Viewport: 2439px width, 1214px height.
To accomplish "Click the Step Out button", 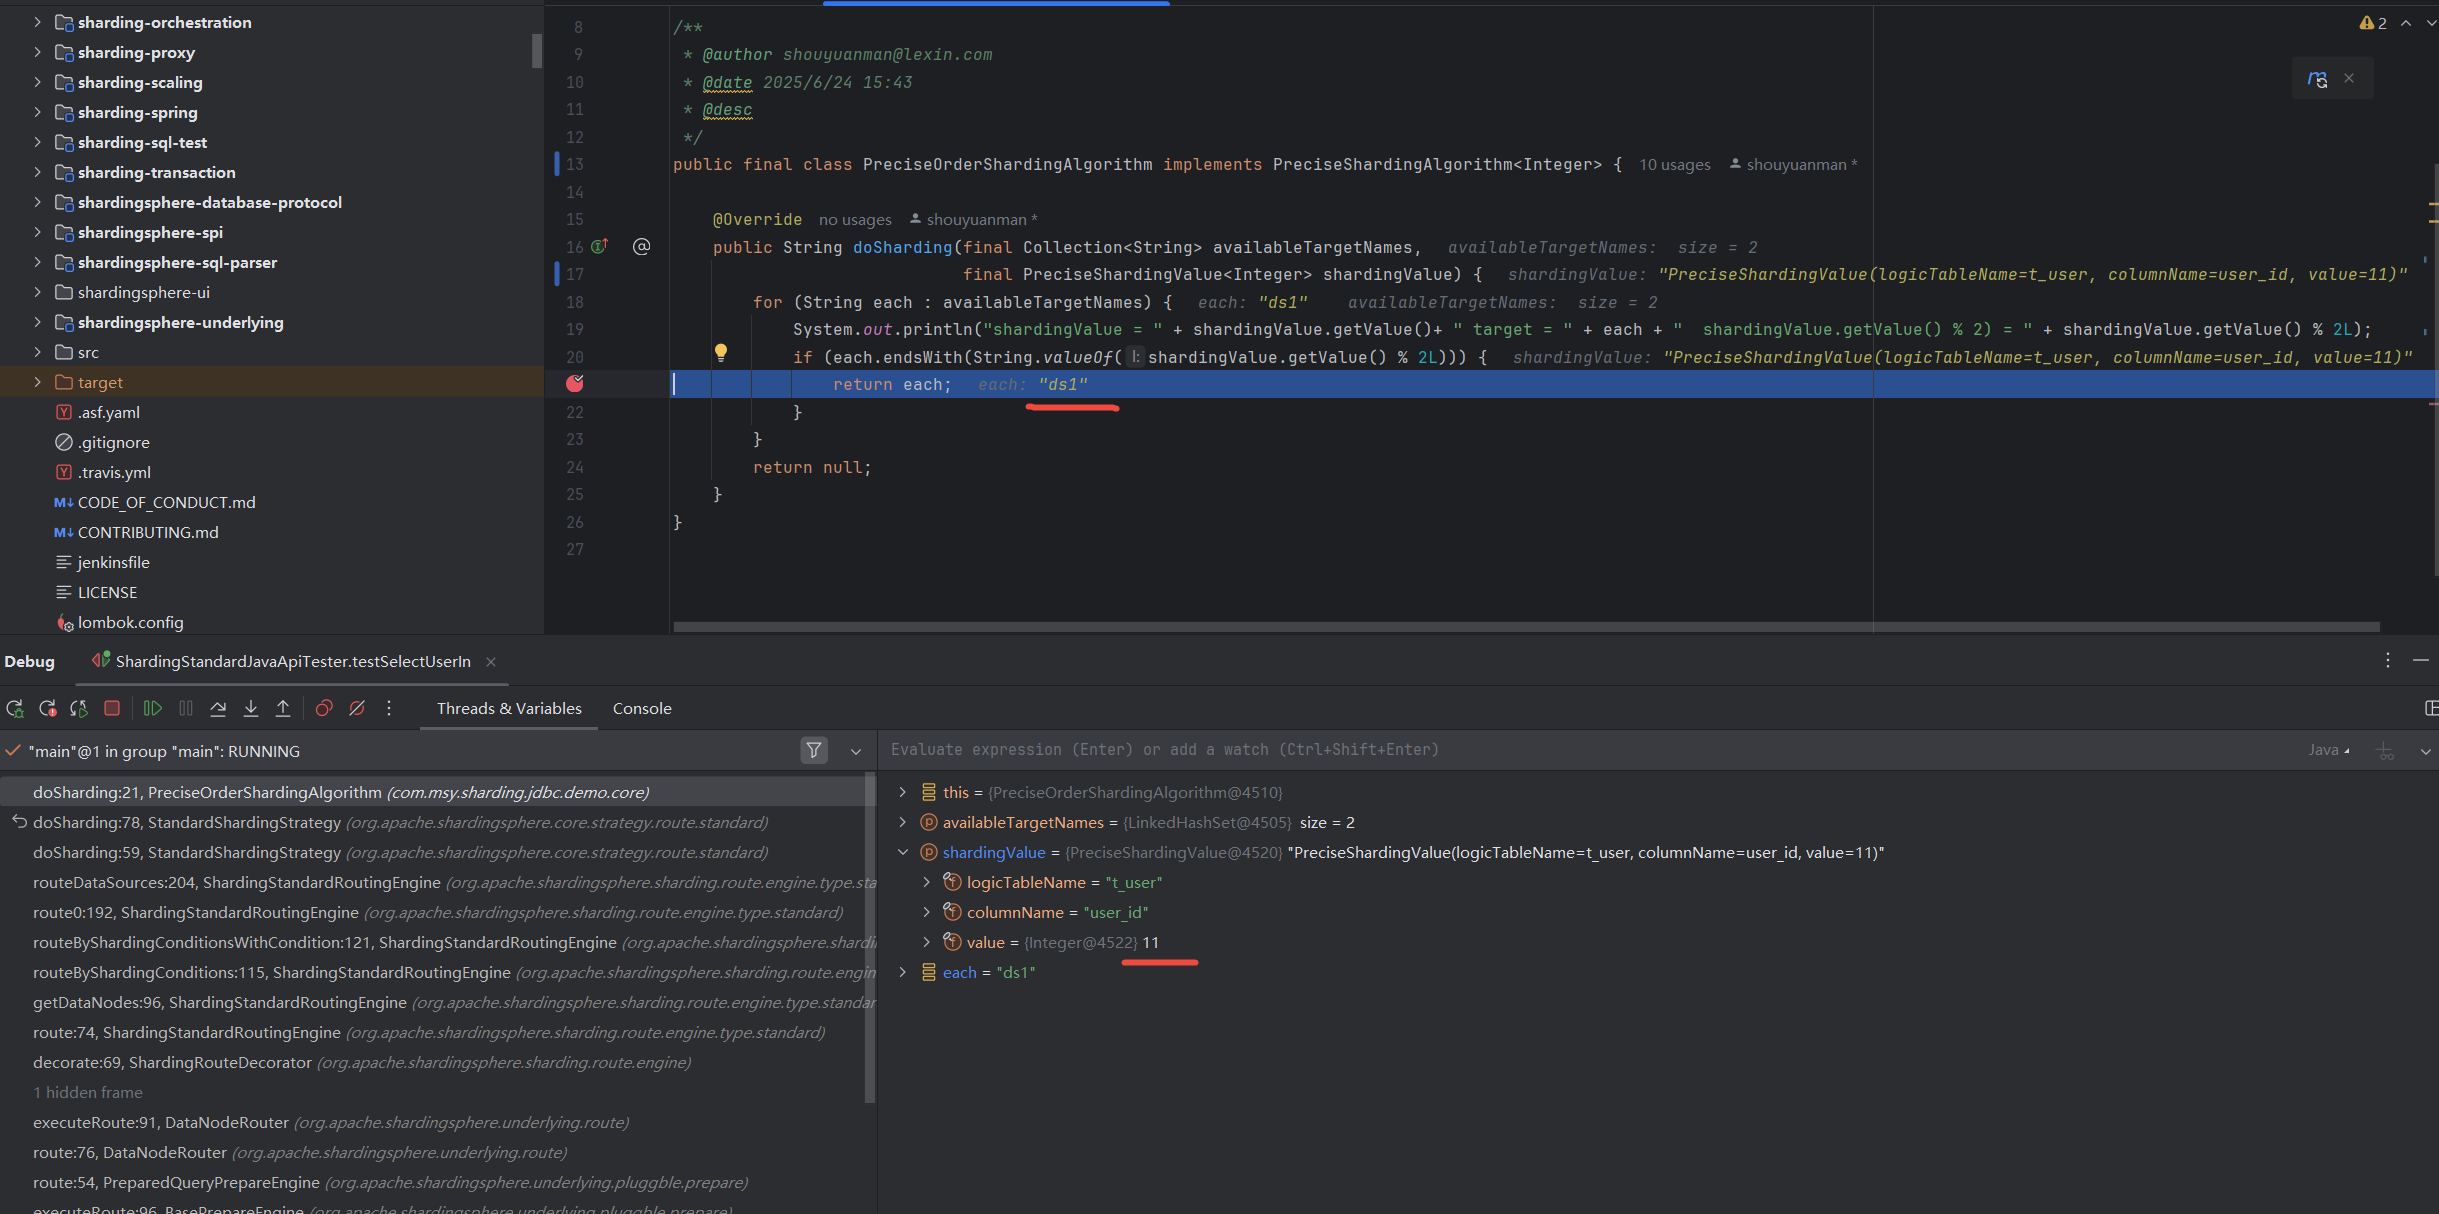I will point(283,708).
